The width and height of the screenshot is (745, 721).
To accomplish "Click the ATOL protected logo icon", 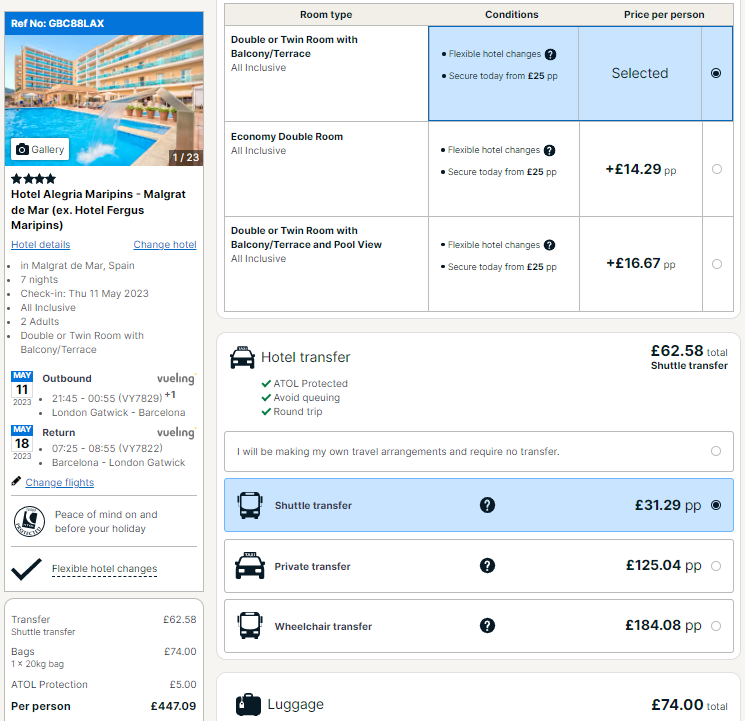I will coord(29,521).
